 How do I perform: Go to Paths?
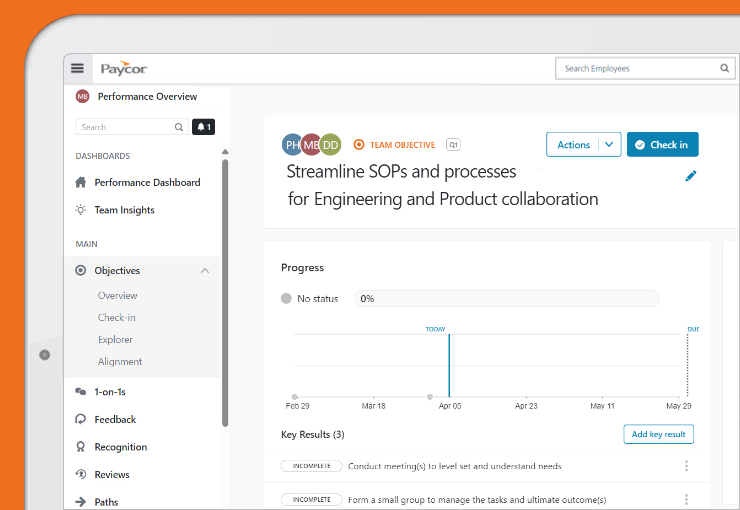tap(106, 502)
